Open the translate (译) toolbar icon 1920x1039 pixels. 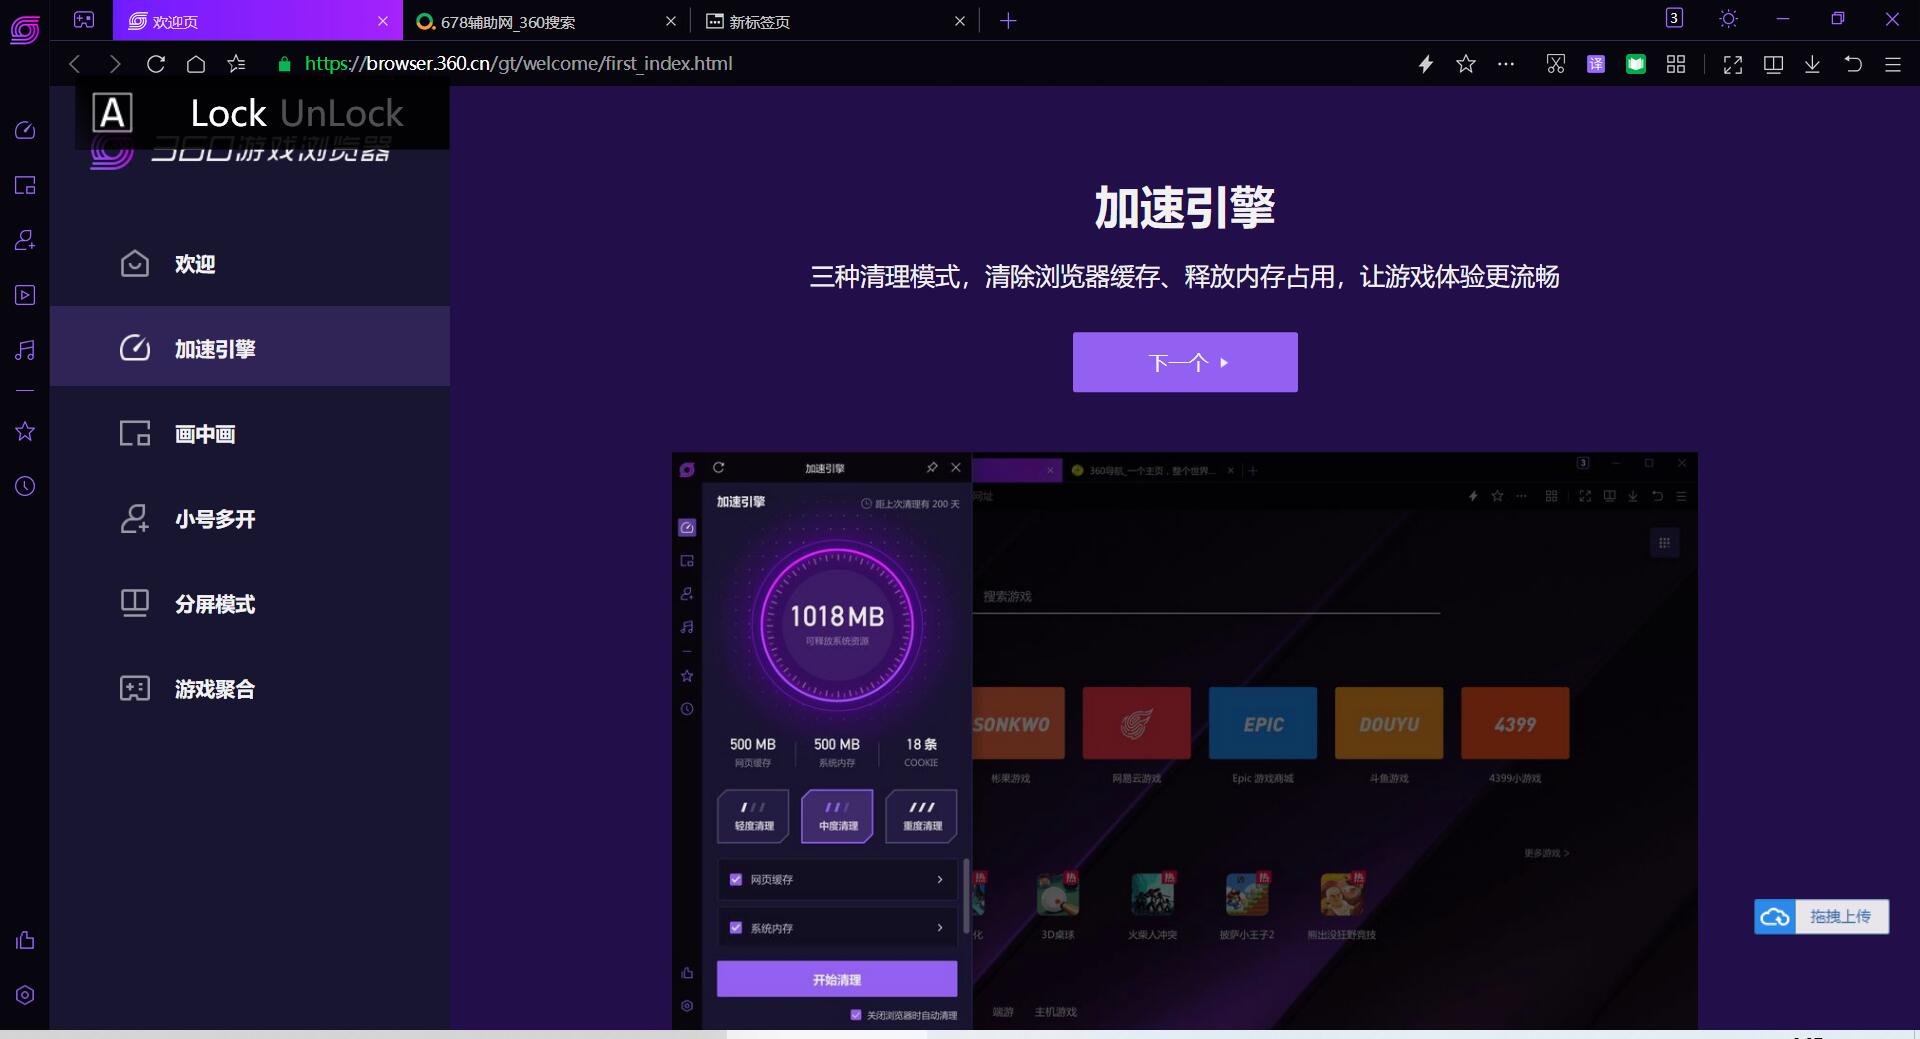(x=1595, y=63)
